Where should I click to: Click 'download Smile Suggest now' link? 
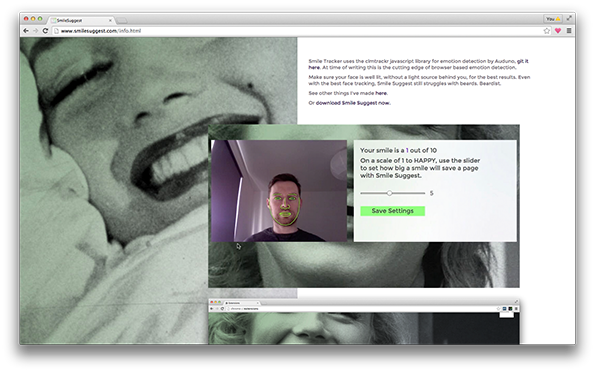[x=353, y=103]
